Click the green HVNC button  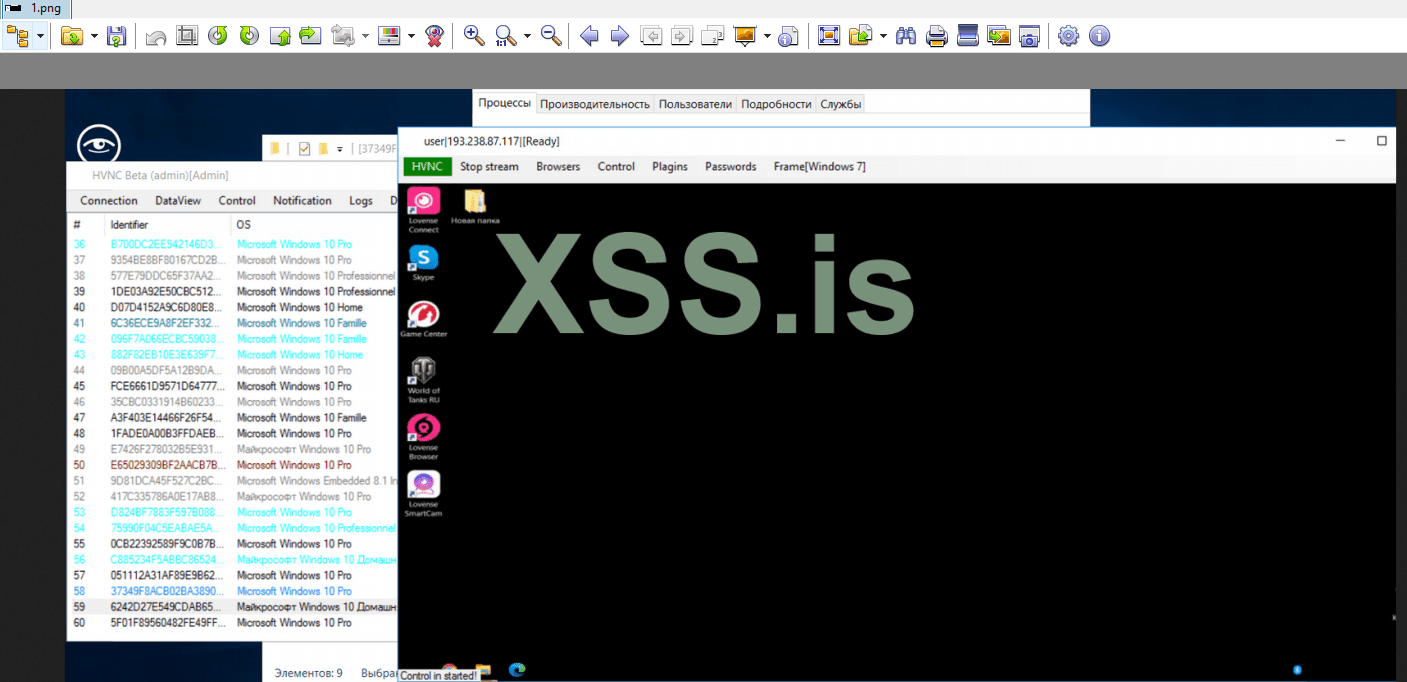[x=427, y=166]
